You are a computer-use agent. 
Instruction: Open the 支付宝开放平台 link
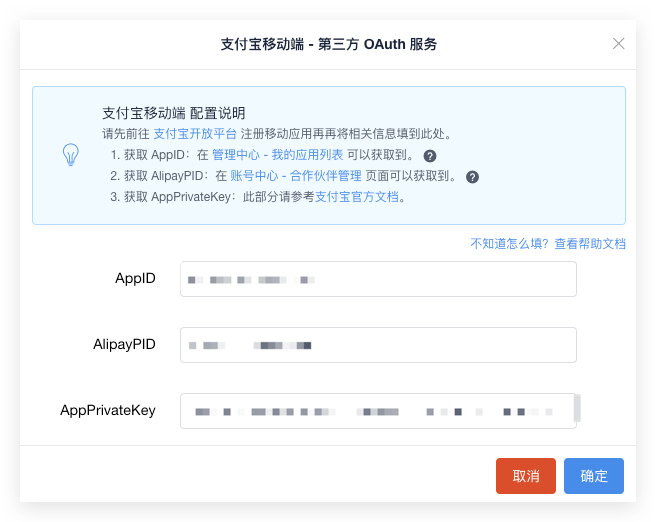pos(195,134)
